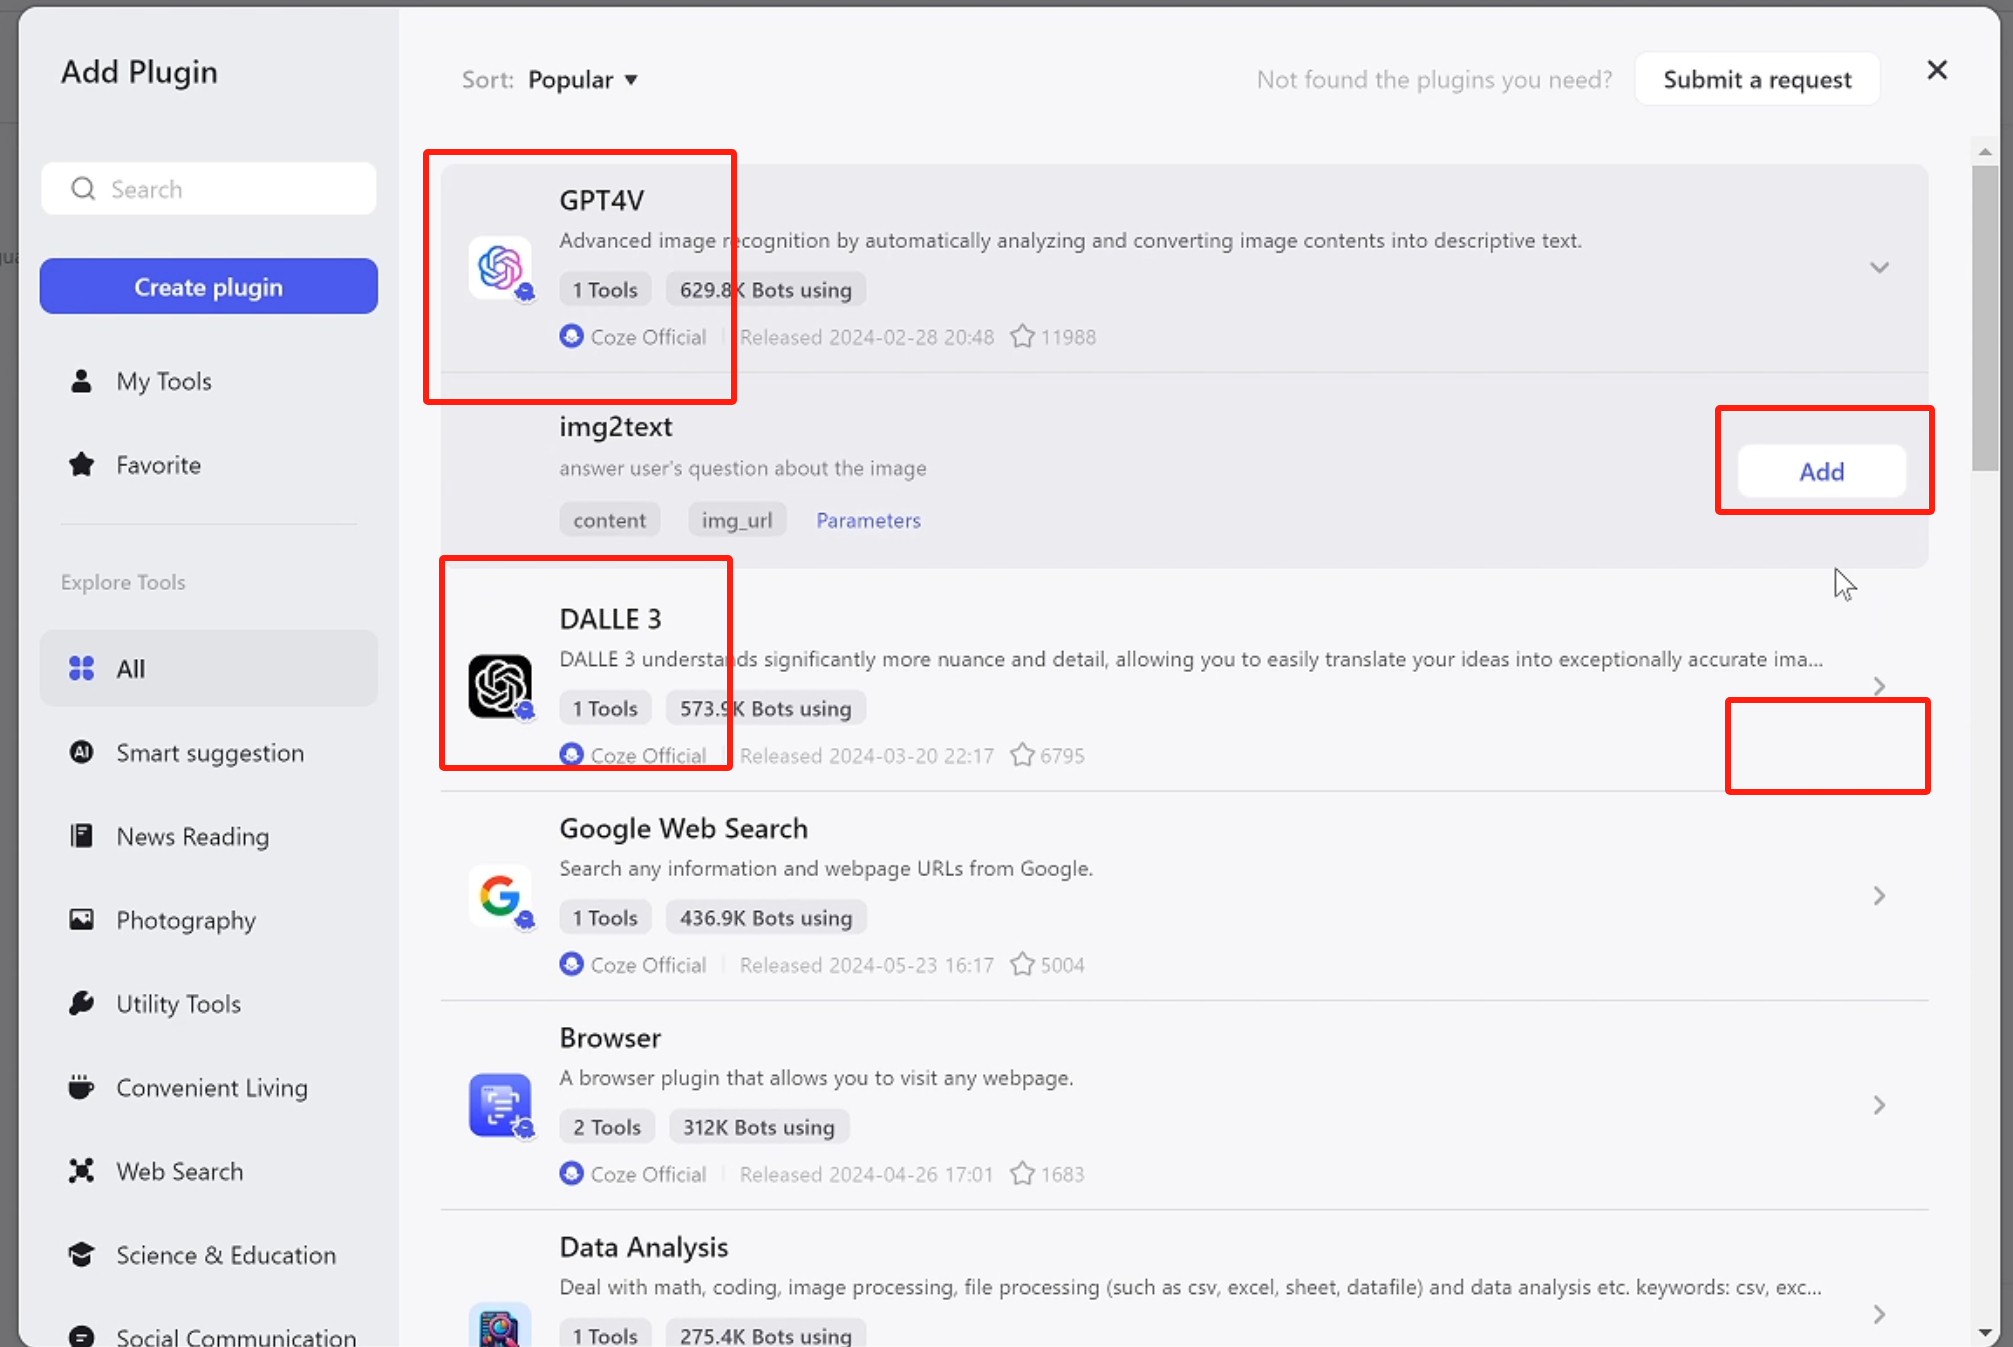Click the img2text Parameters link
Screen dimensions: 2013x1347
tap(867, 519)
